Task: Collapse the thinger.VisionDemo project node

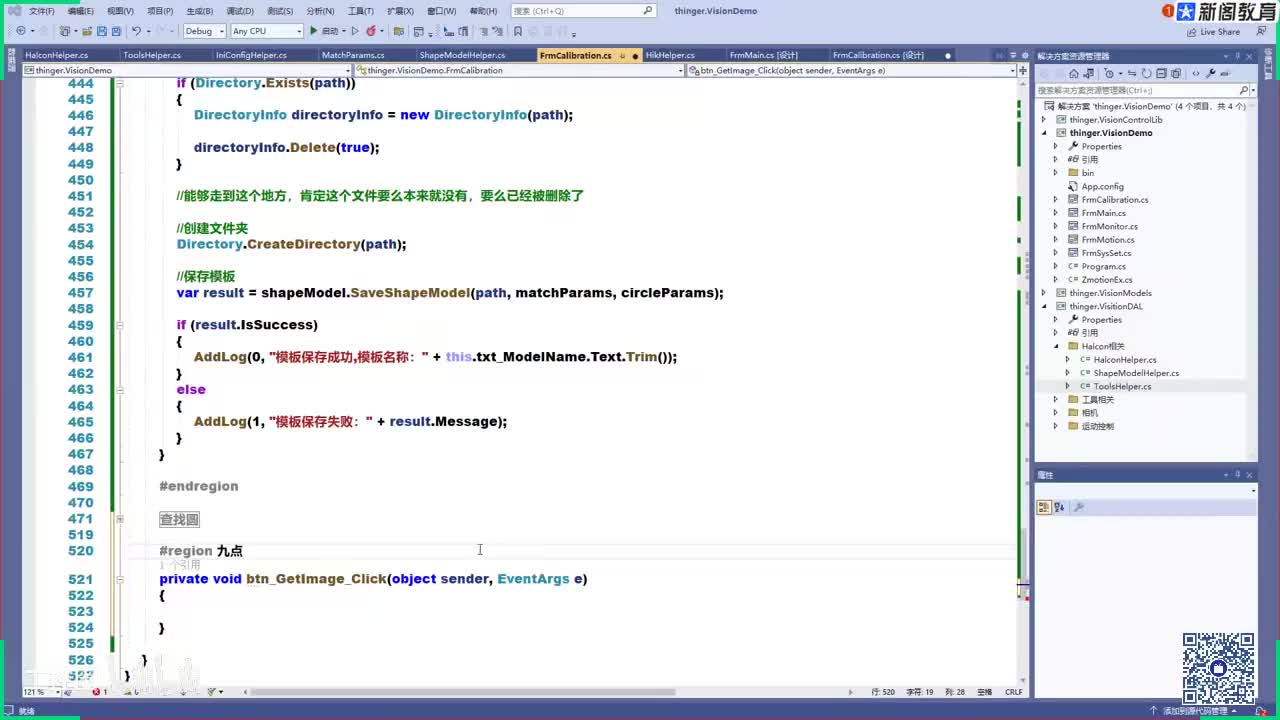Action: pos(1044,133)
